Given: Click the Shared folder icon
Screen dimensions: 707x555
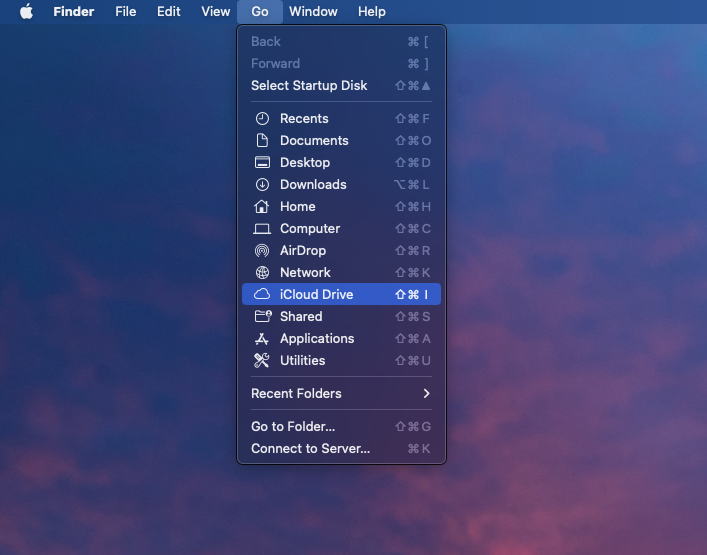Looking at the screenshot, I should point(263,316).
